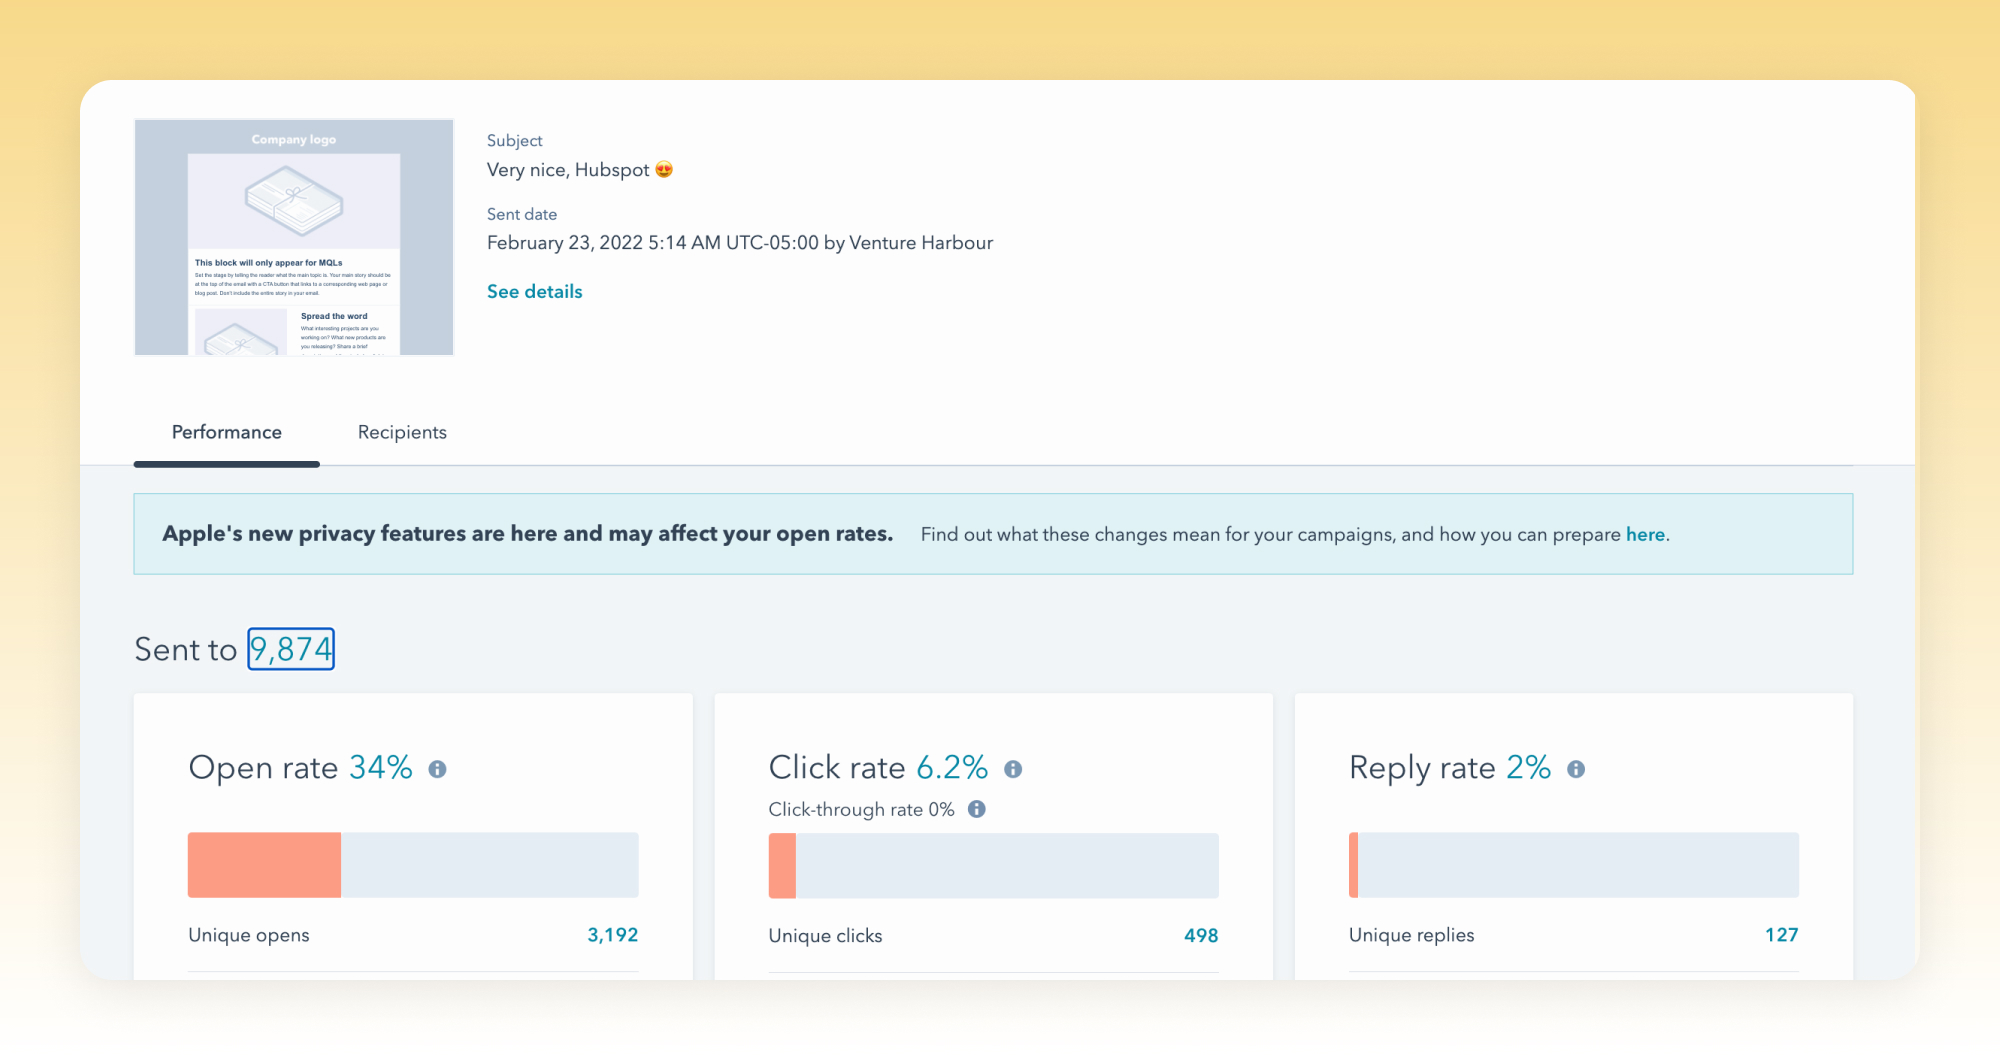This screenshot has width=2000, height=1060.
Task: Switch to the Performance tab
Action: click(227, 432)
